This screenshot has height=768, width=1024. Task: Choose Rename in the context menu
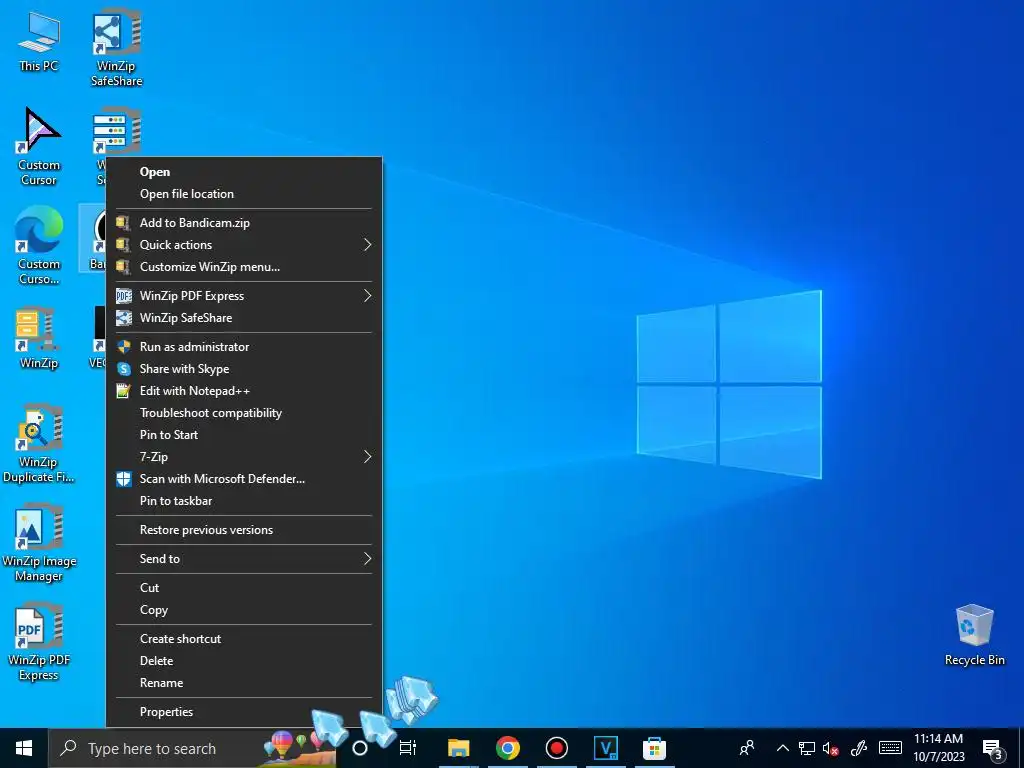(x=244, y=683)
